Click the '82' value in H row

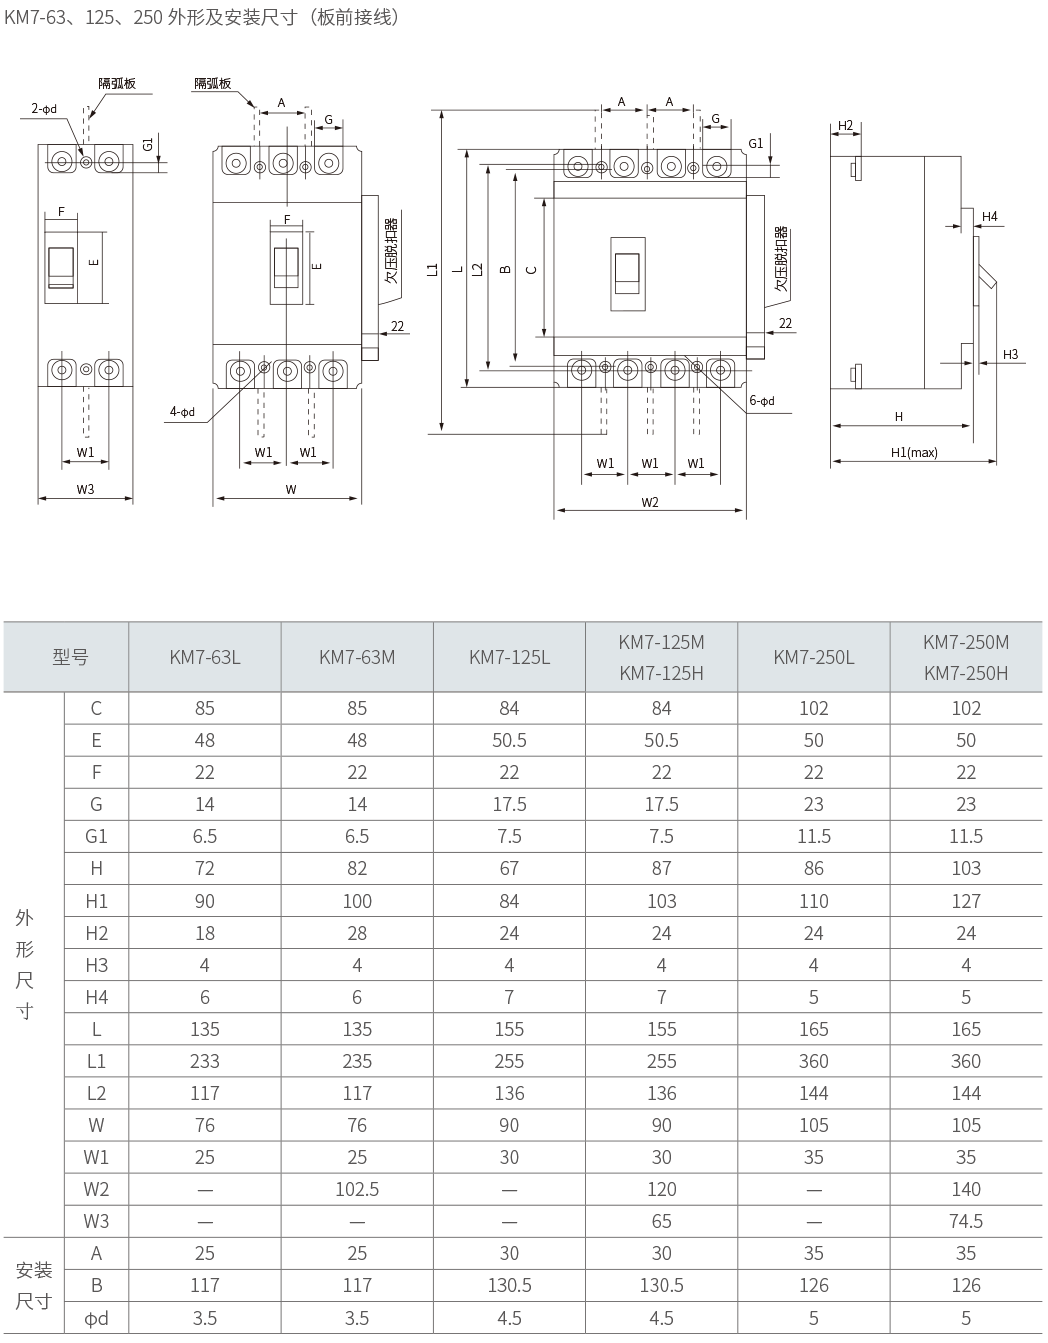[357, 868]
